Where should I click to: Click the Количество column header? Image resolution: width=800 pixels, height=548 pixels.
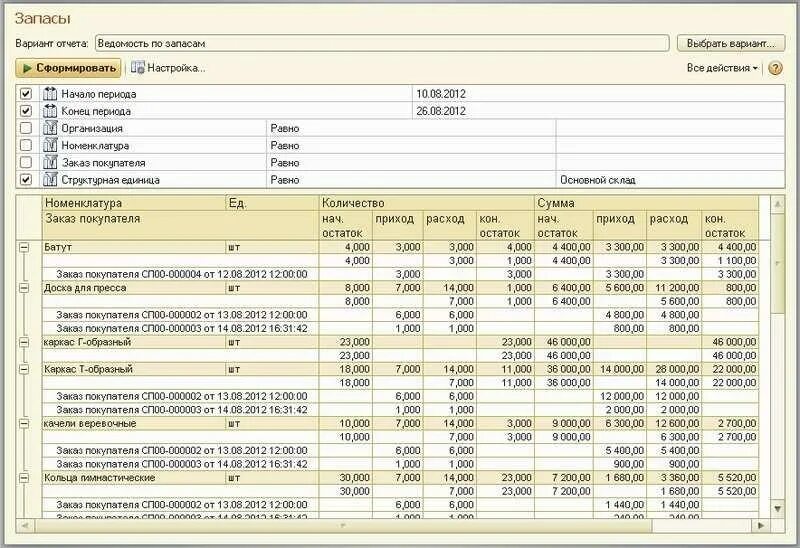coord(427,203)
